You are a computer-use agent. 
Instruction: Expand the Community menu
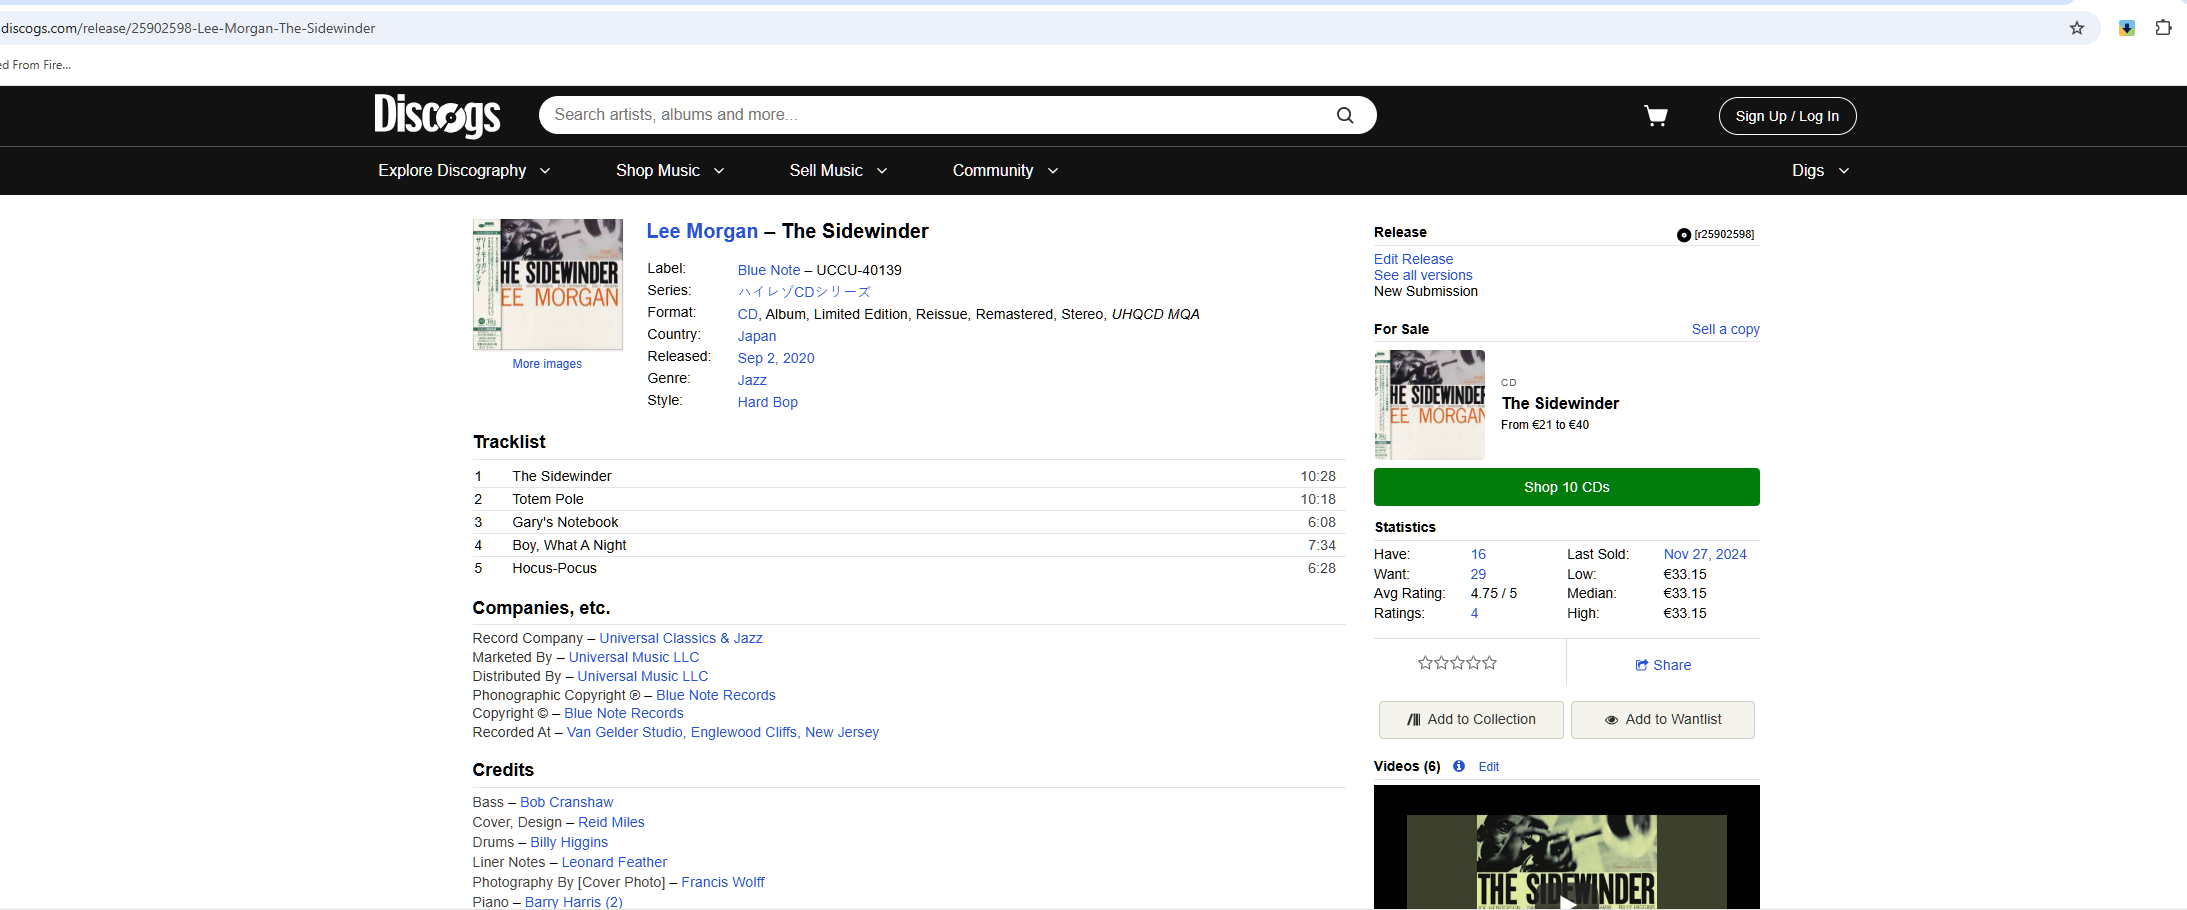pos(1005,171)
